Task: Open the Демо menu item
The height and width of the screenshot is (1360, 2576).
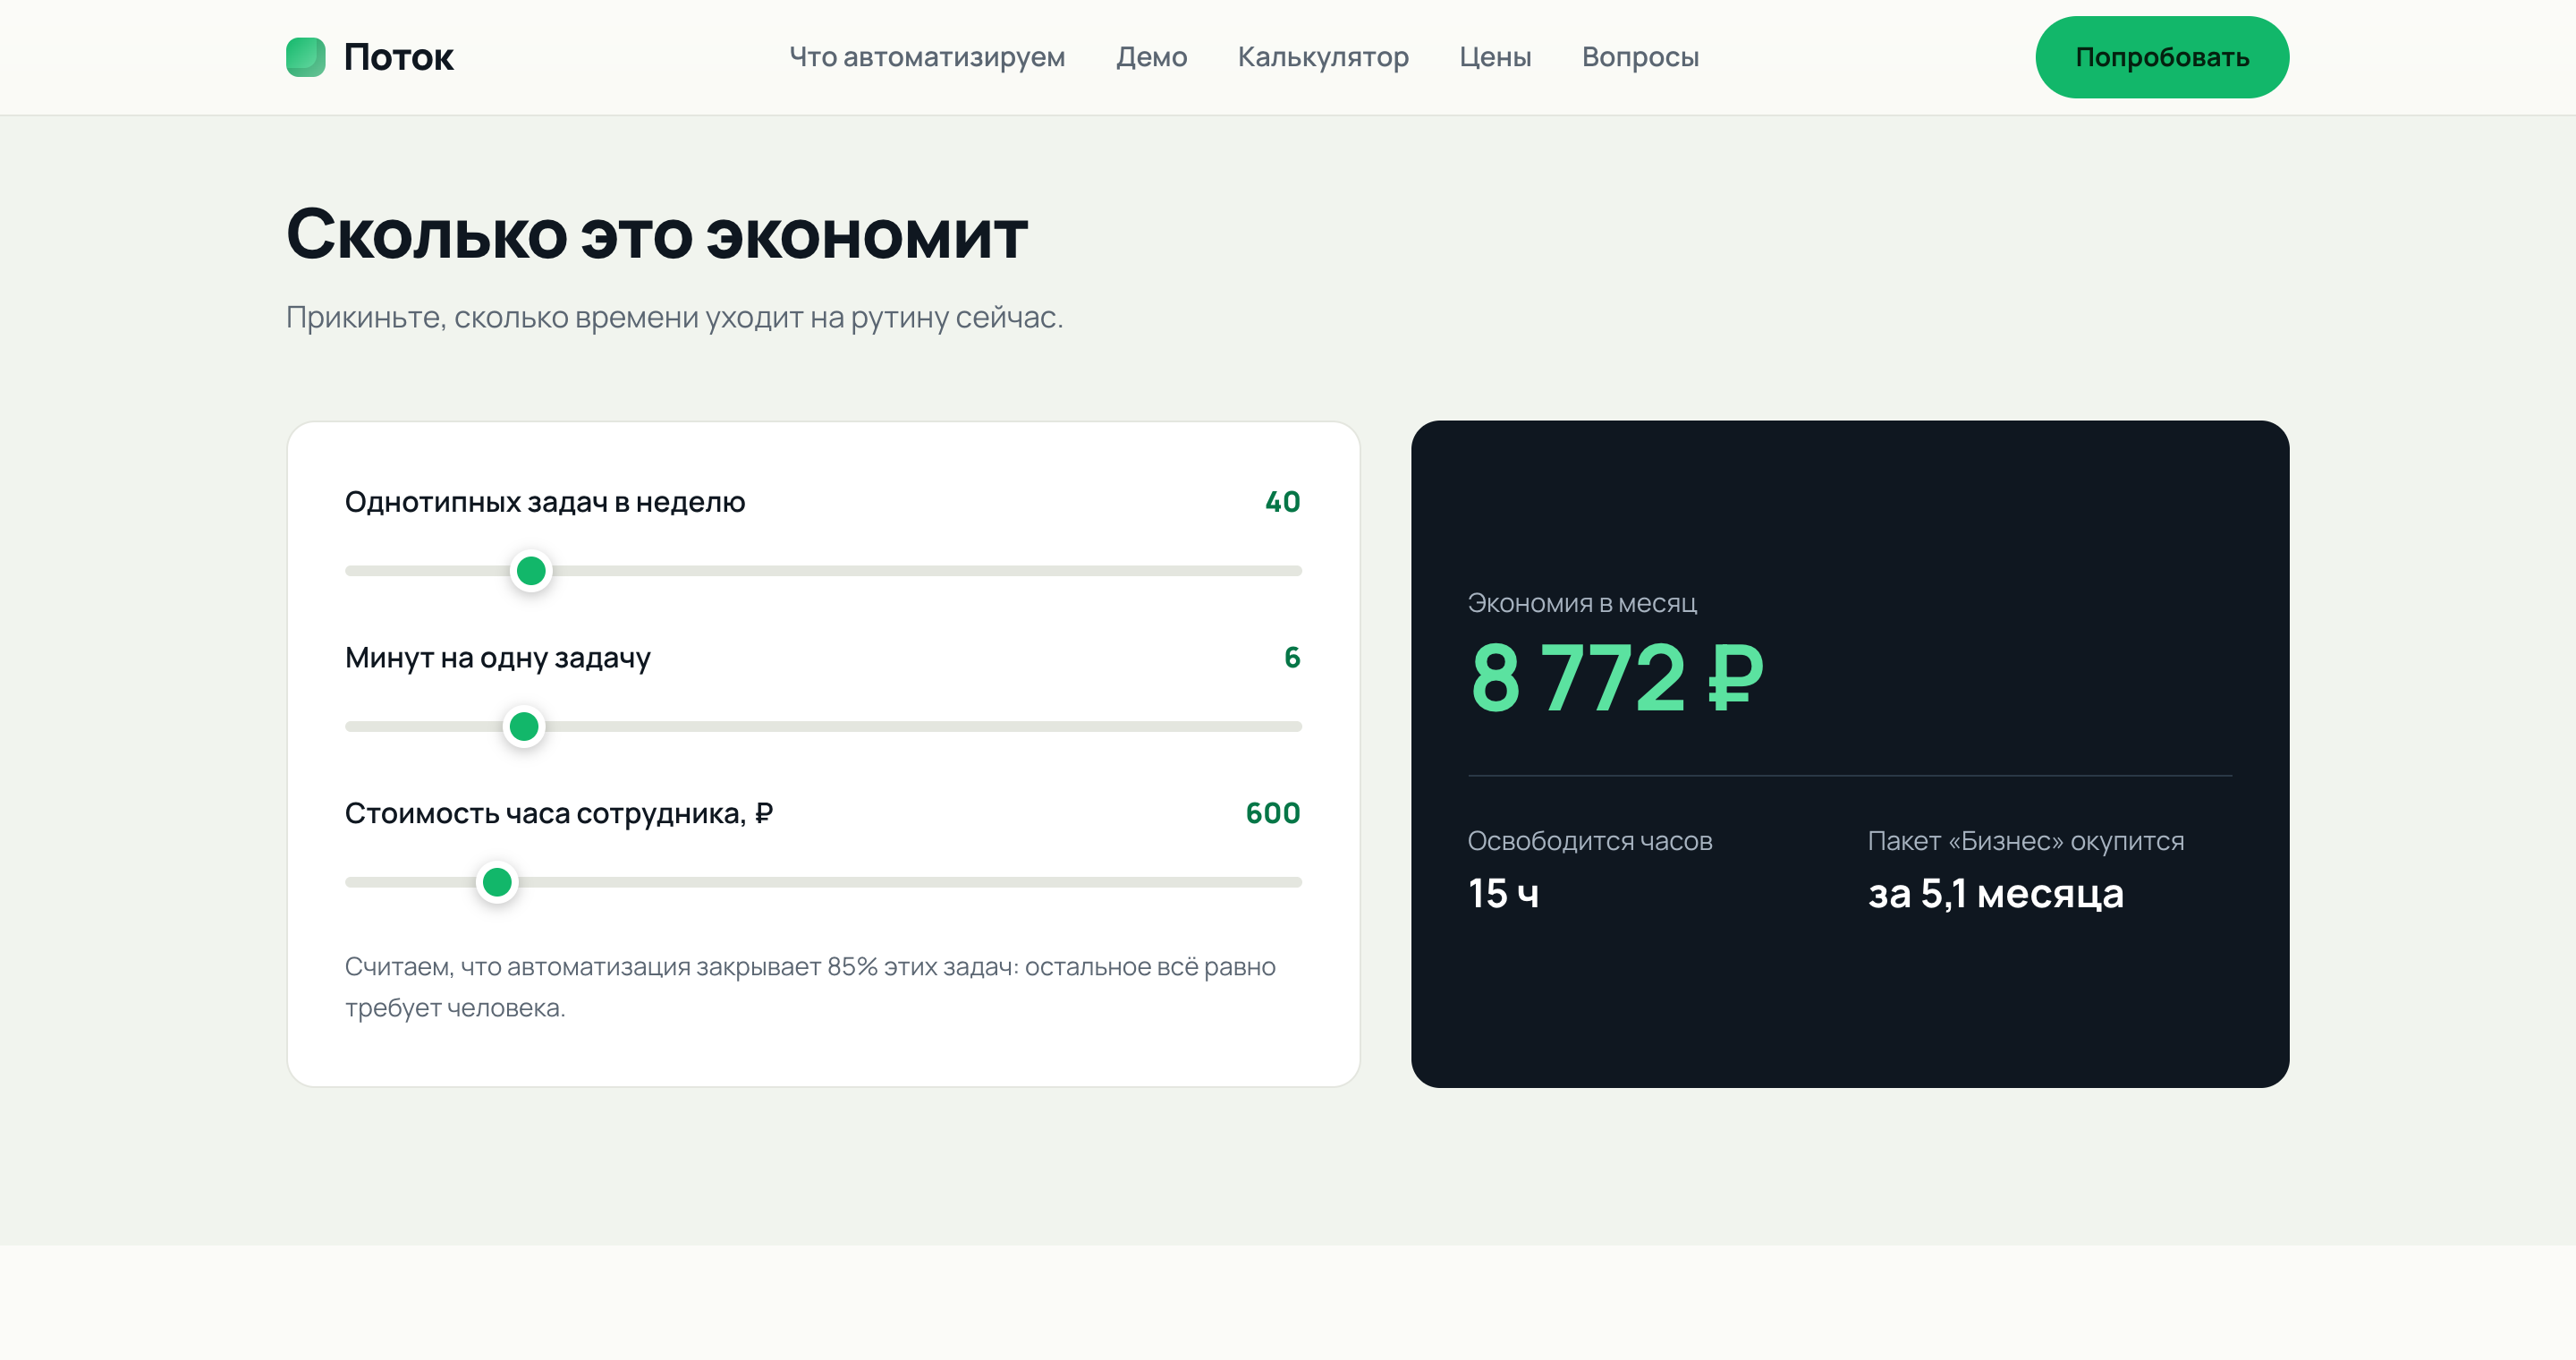Action: [x=1151, y=57]
